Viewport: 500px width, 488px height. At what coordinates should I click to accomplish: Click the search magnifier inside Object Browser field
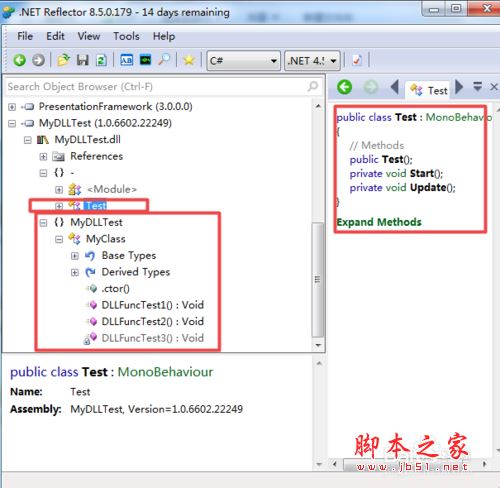(x=313, y=86)
